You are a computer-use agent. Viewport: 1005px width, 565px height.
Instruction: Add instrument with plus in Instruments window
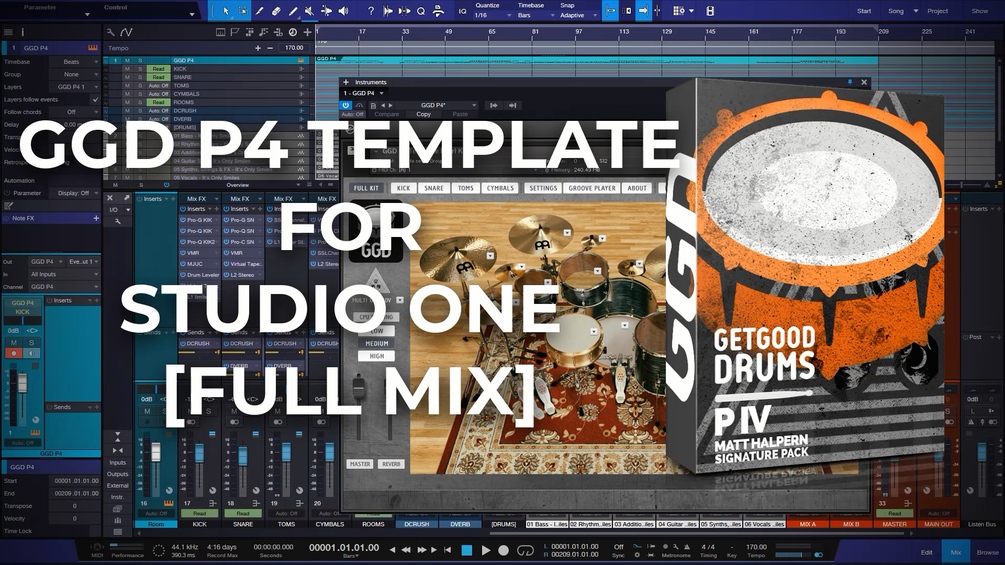[346, 82]
